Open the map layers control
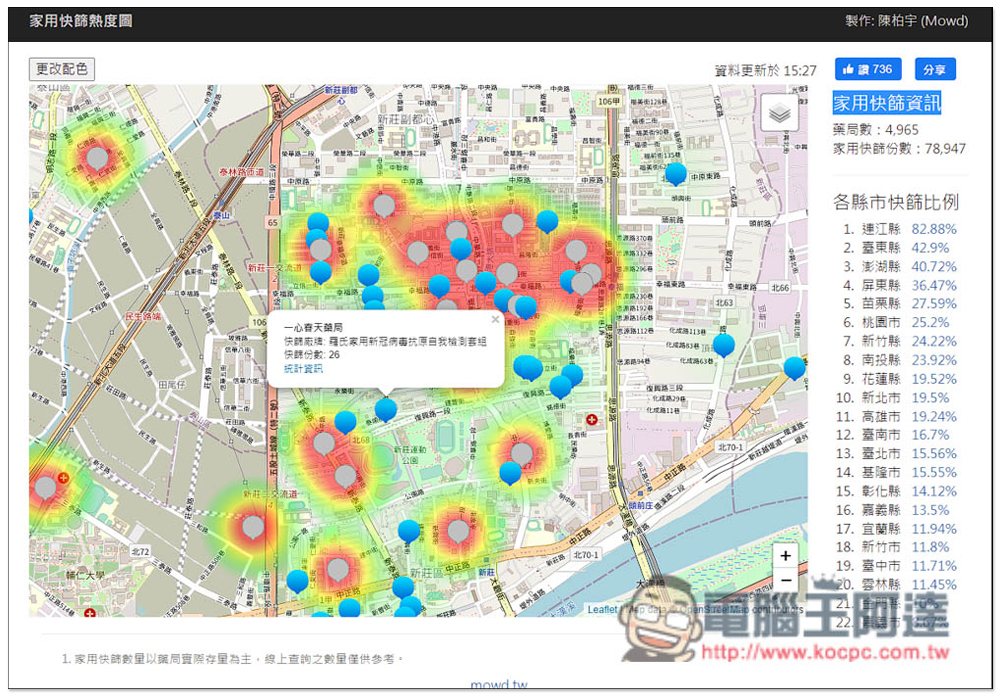The height and width of the screenshot is (697, 1000). 779,113
